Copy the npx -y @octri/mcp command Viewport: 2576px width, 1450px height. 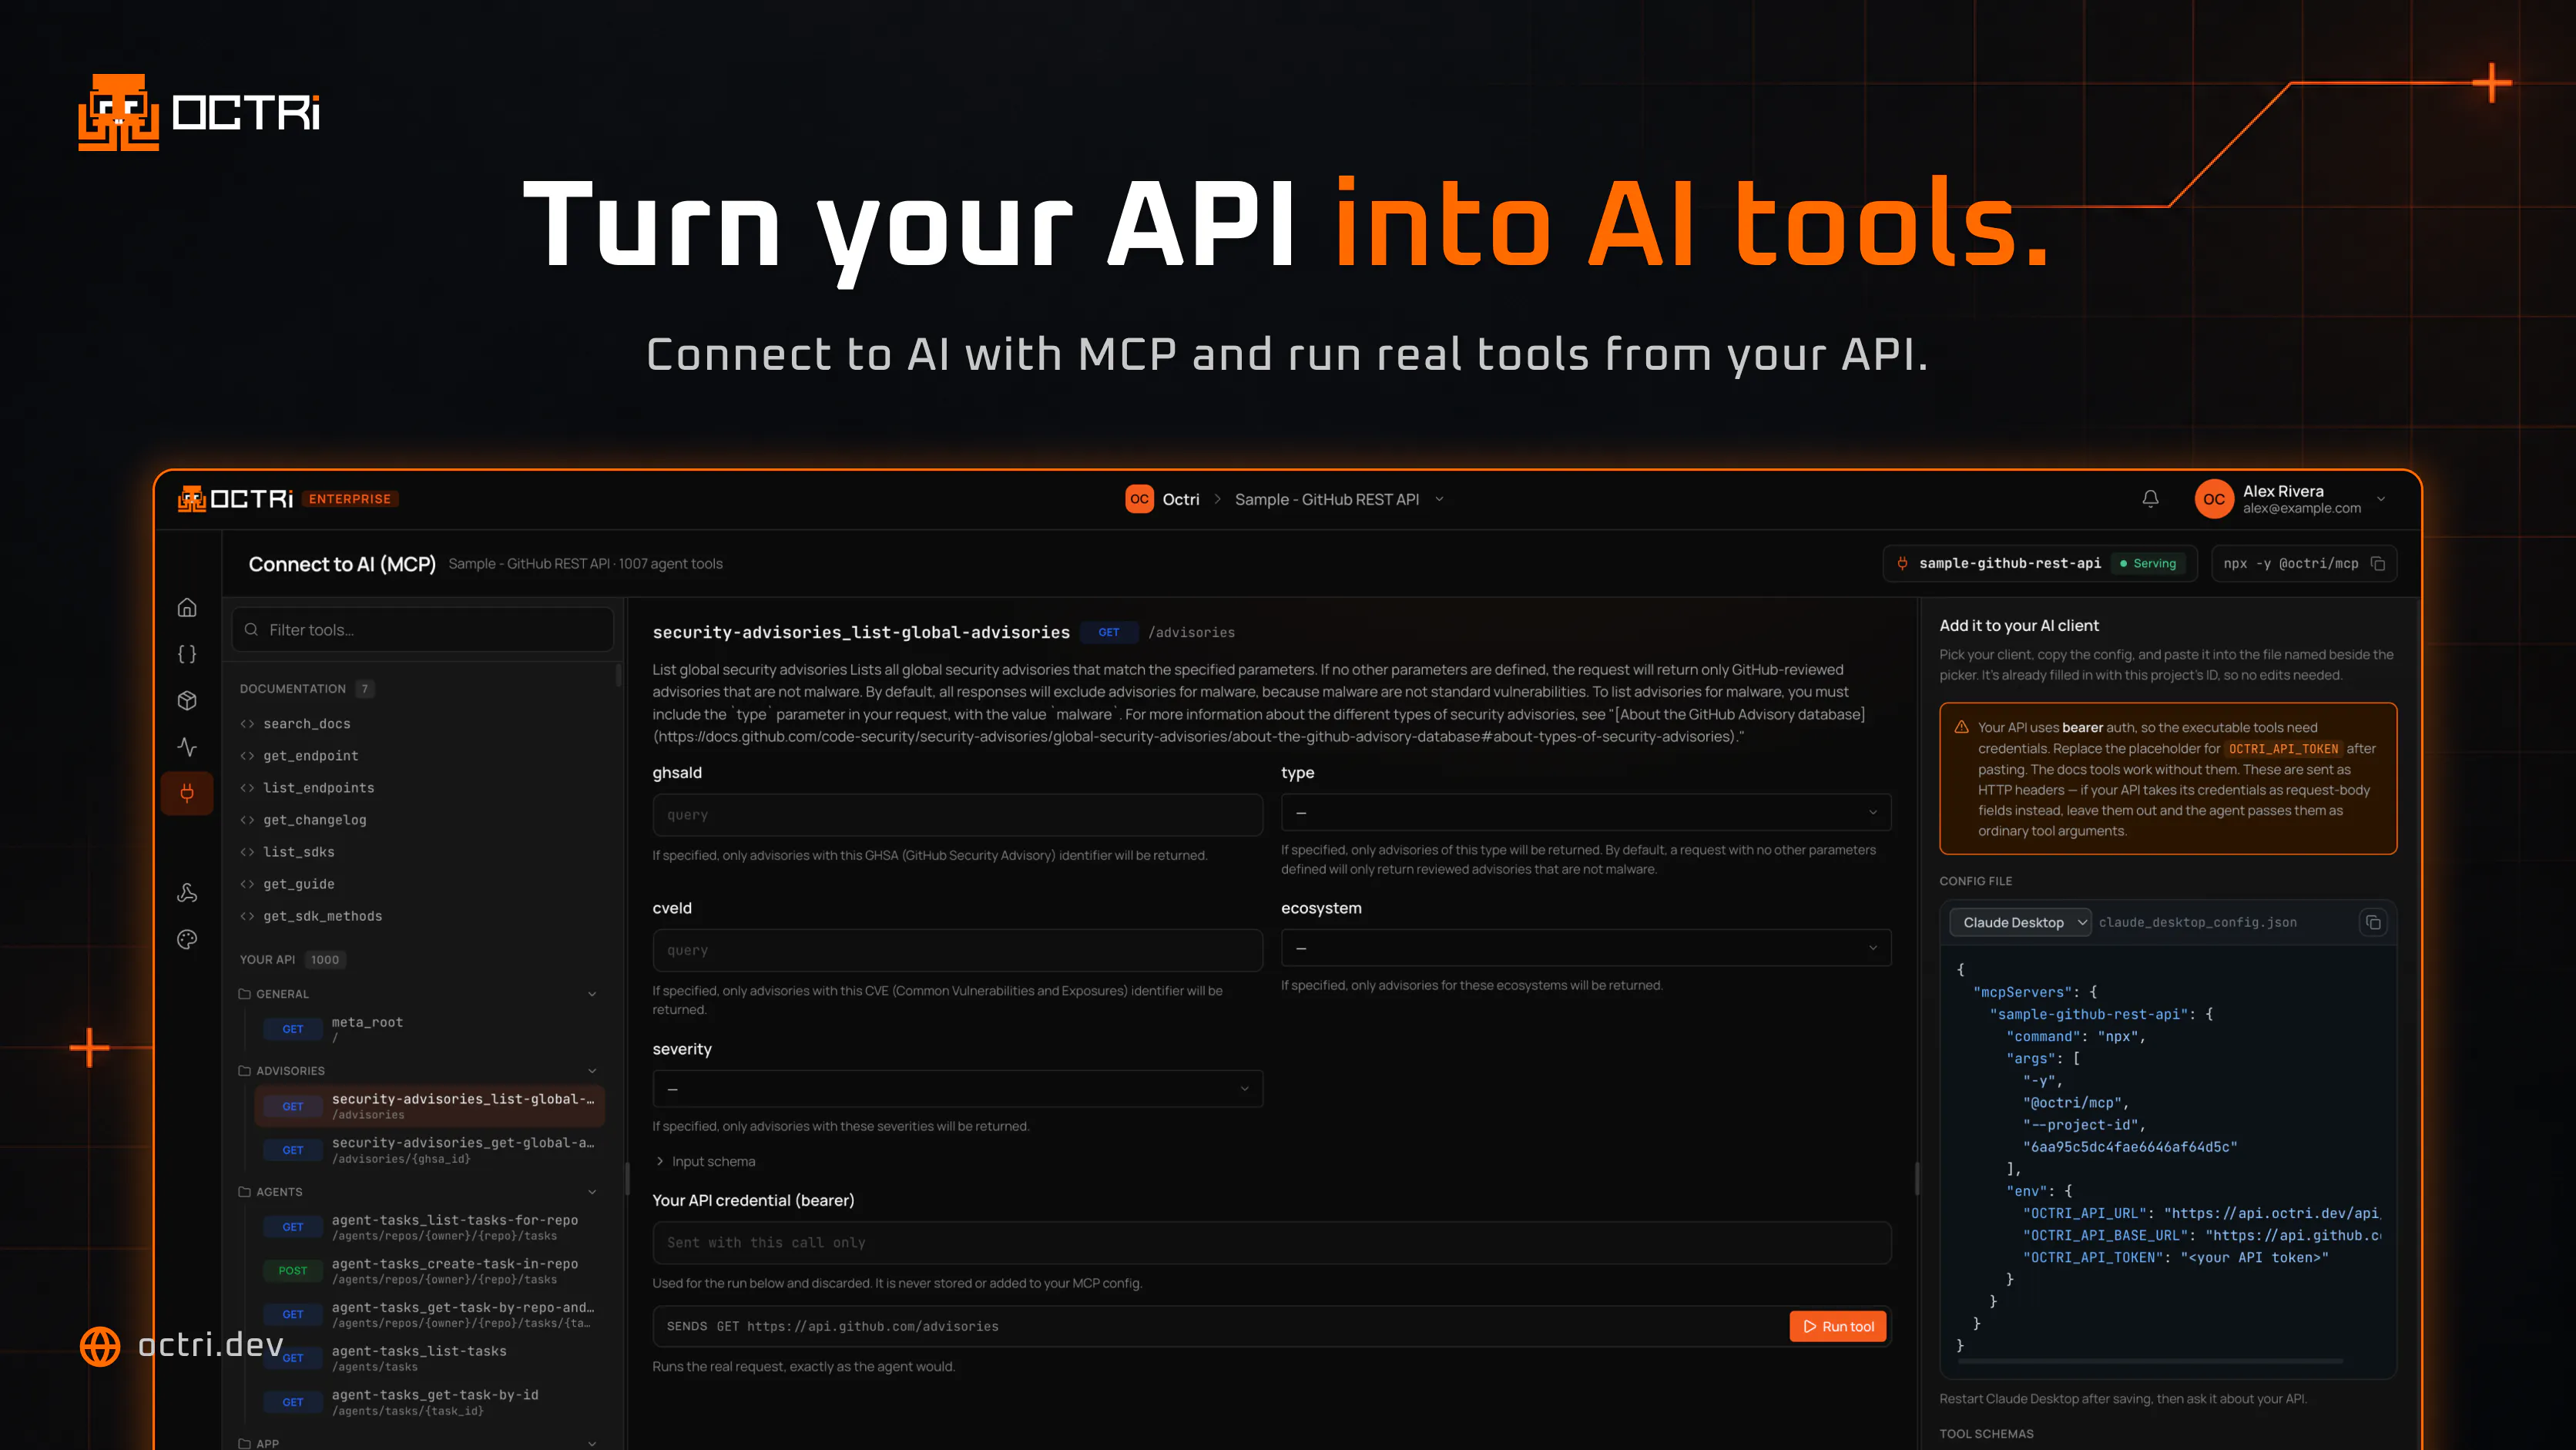pyautogui.click(x=2378, y=564)
